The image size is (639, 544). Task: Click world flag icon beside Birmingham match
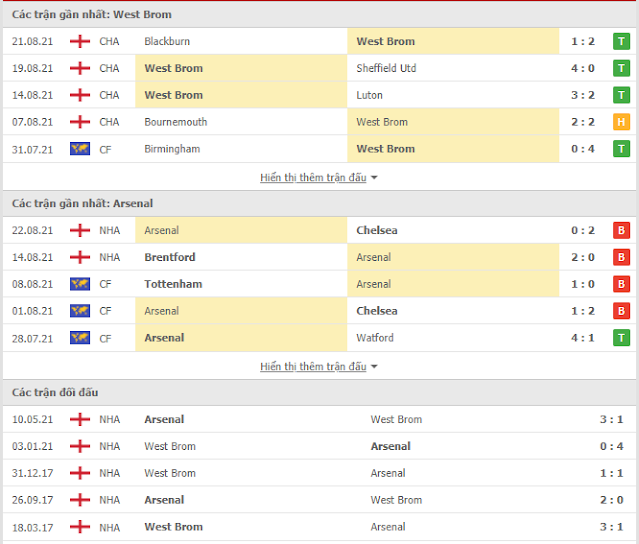click(x=80, y=149)
